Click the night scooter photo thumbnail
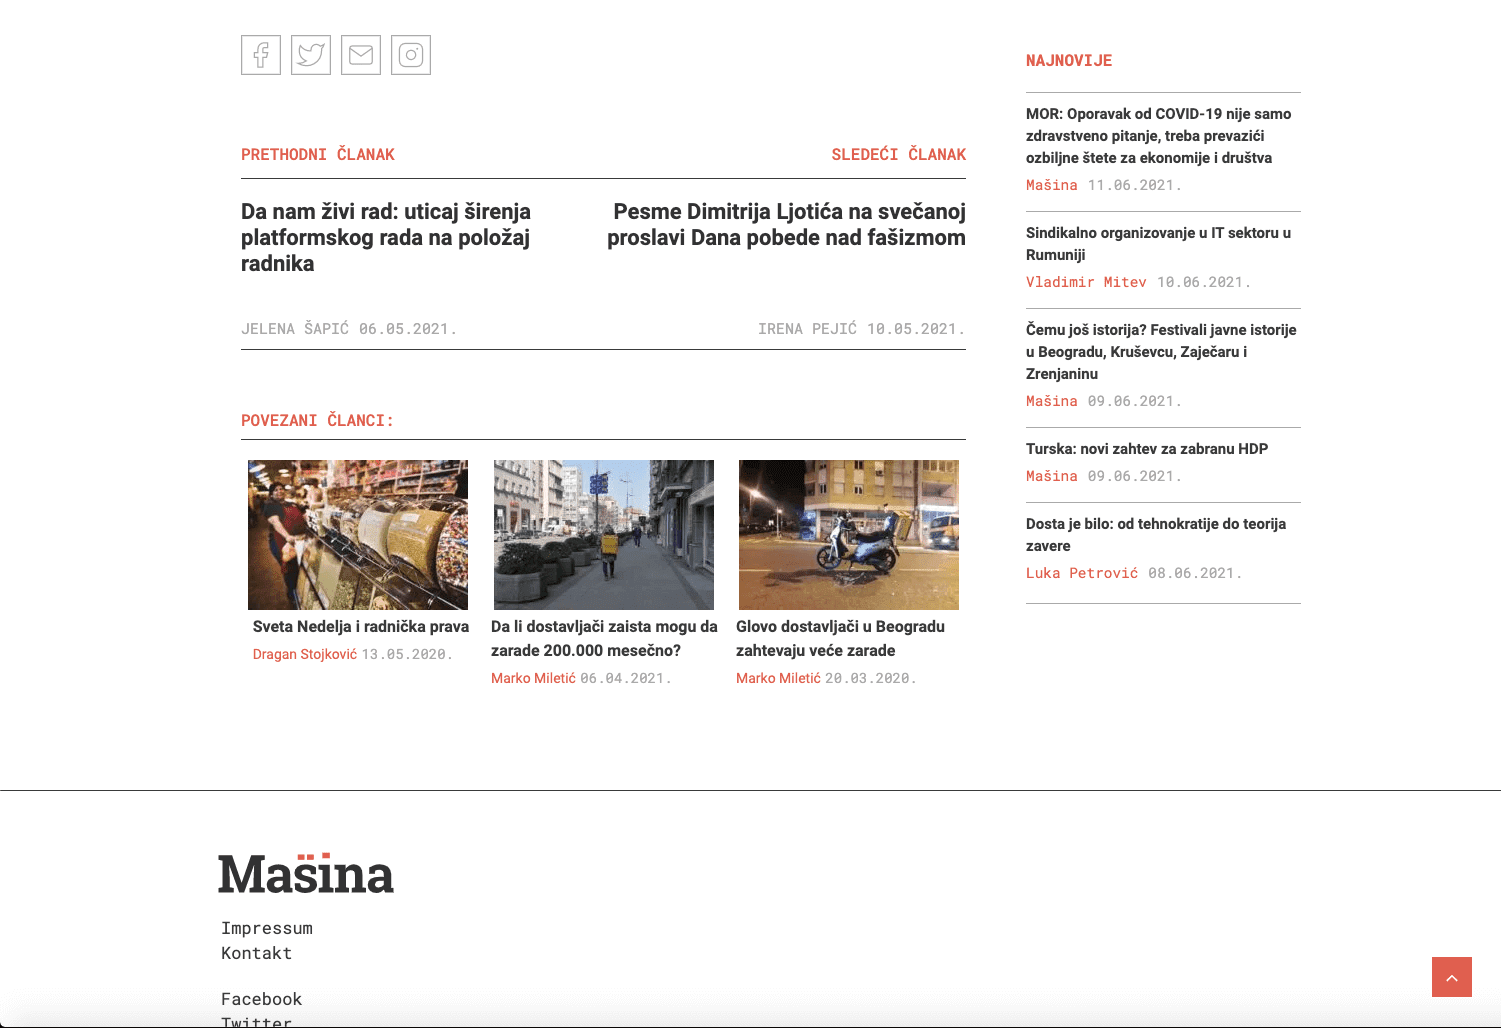 (849, 535)
